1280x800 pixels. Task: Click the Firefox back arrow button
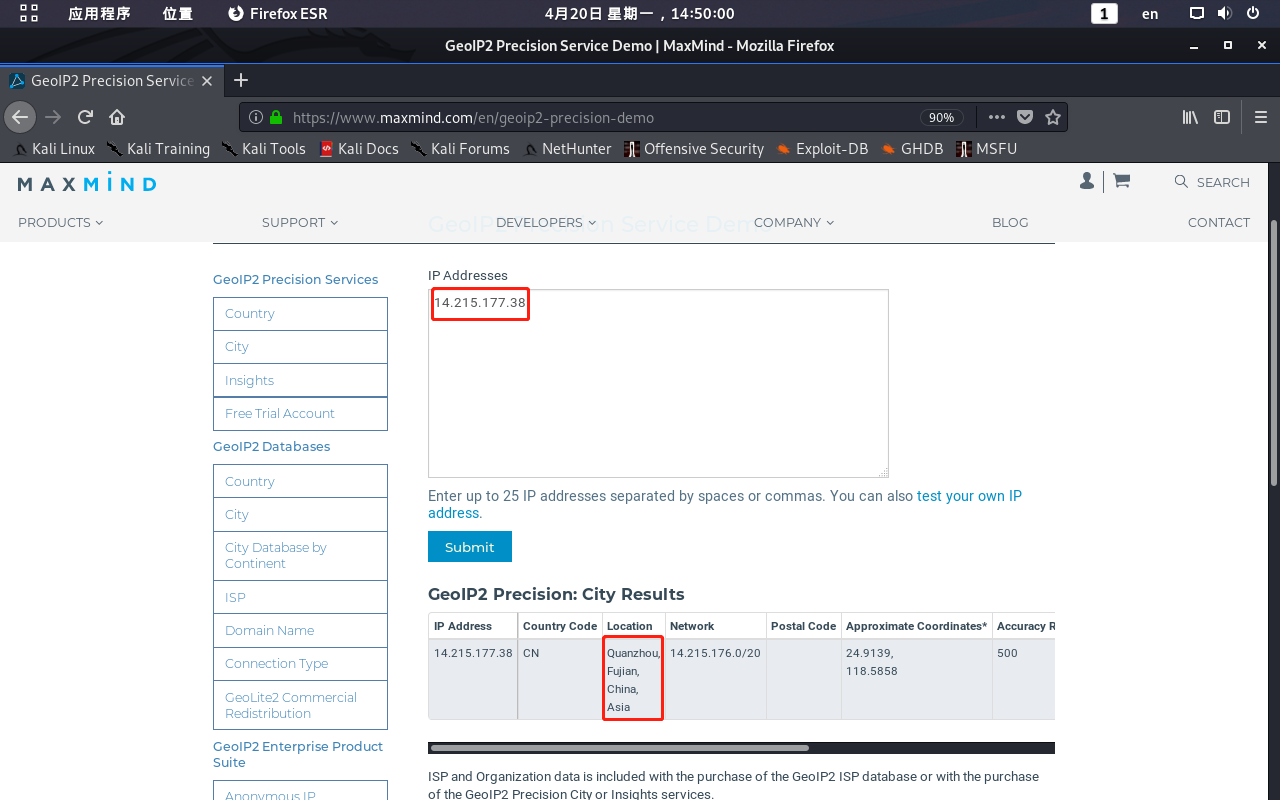[x=20, y=117]
